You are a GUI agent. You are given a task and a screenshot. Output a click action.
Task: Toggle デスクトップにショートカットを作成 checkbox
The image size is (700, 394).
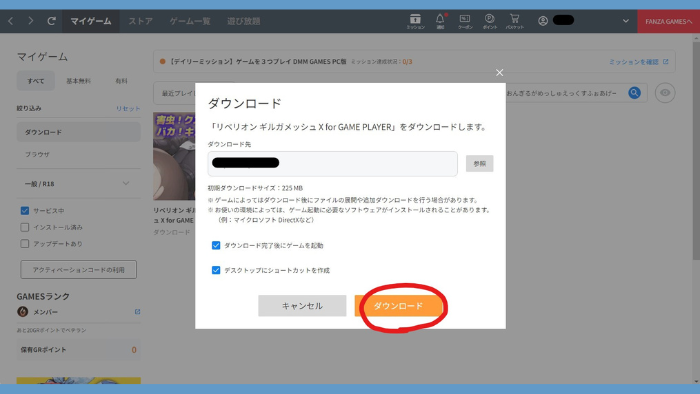tap(216, 270)
